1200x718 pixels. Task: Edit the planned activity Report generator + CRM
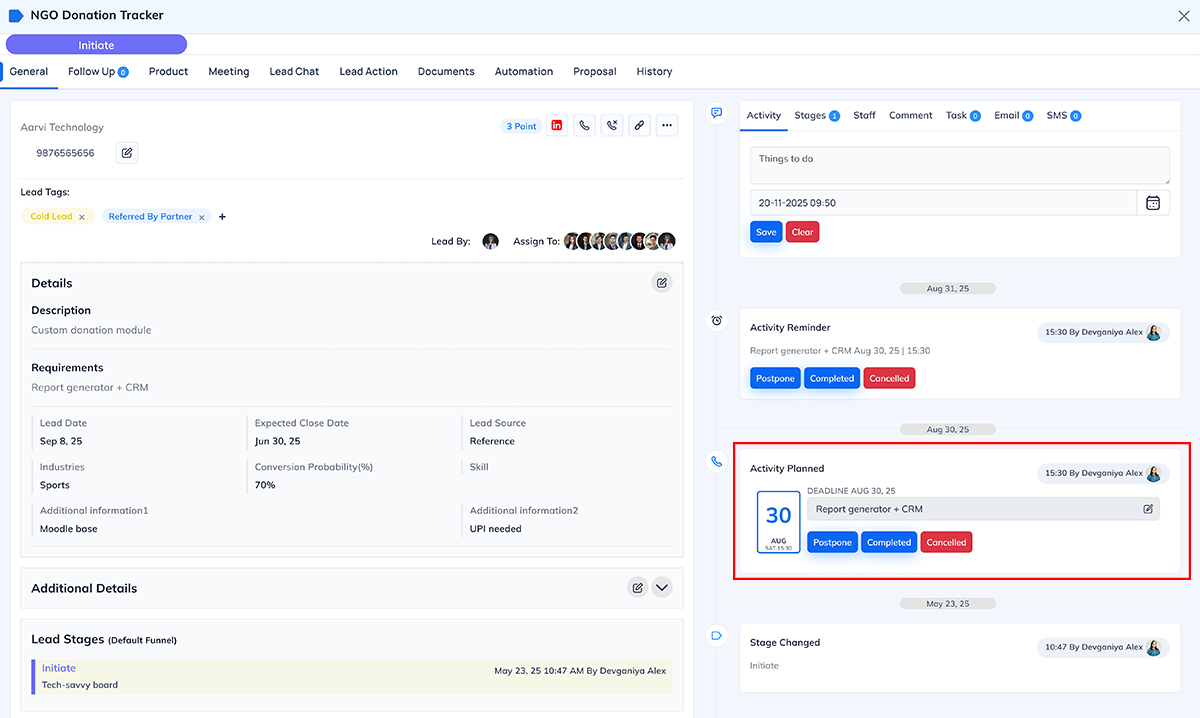click(1148, 509)
